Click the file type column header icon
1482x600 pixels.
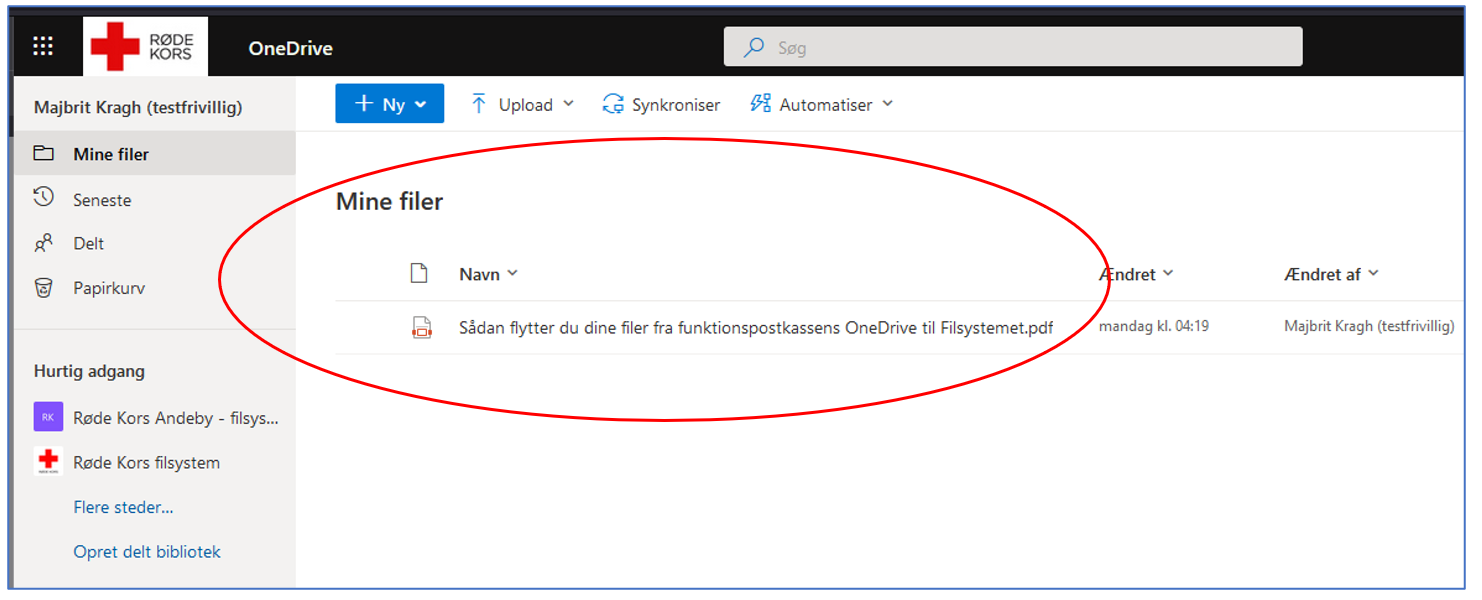420,273
